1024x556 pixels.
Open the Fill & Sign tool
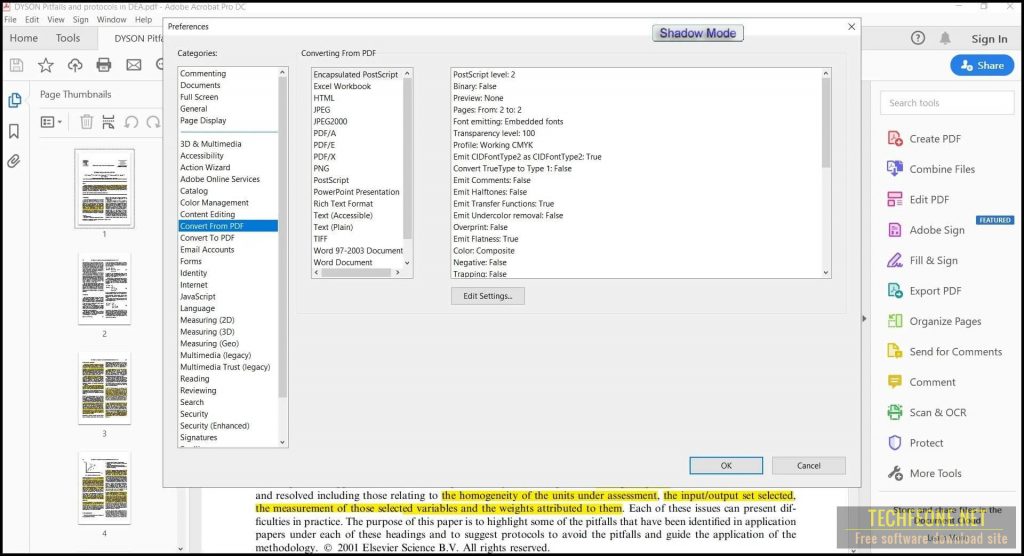922,260
